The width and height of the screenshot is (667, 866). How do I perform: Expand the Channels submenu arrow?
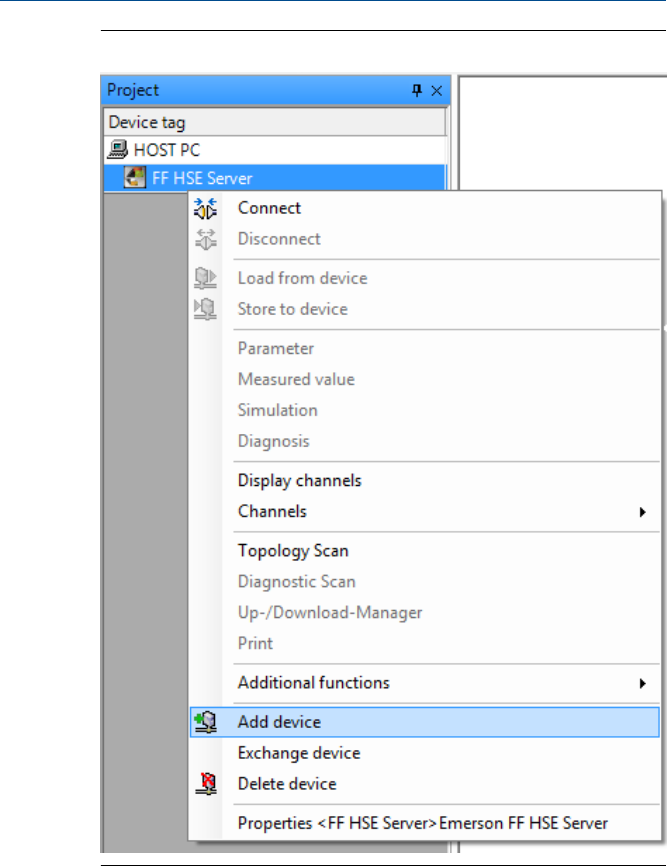[642, 512]
